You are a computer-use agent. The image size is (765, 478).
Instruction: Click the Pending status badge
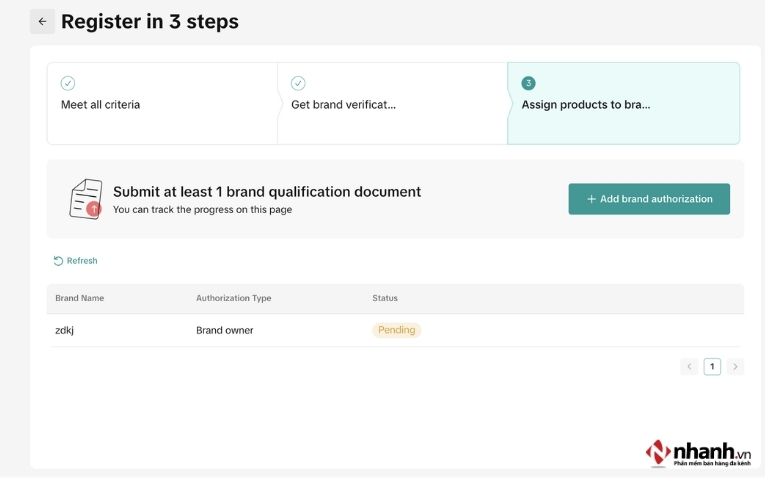click(x=397, y=330)
